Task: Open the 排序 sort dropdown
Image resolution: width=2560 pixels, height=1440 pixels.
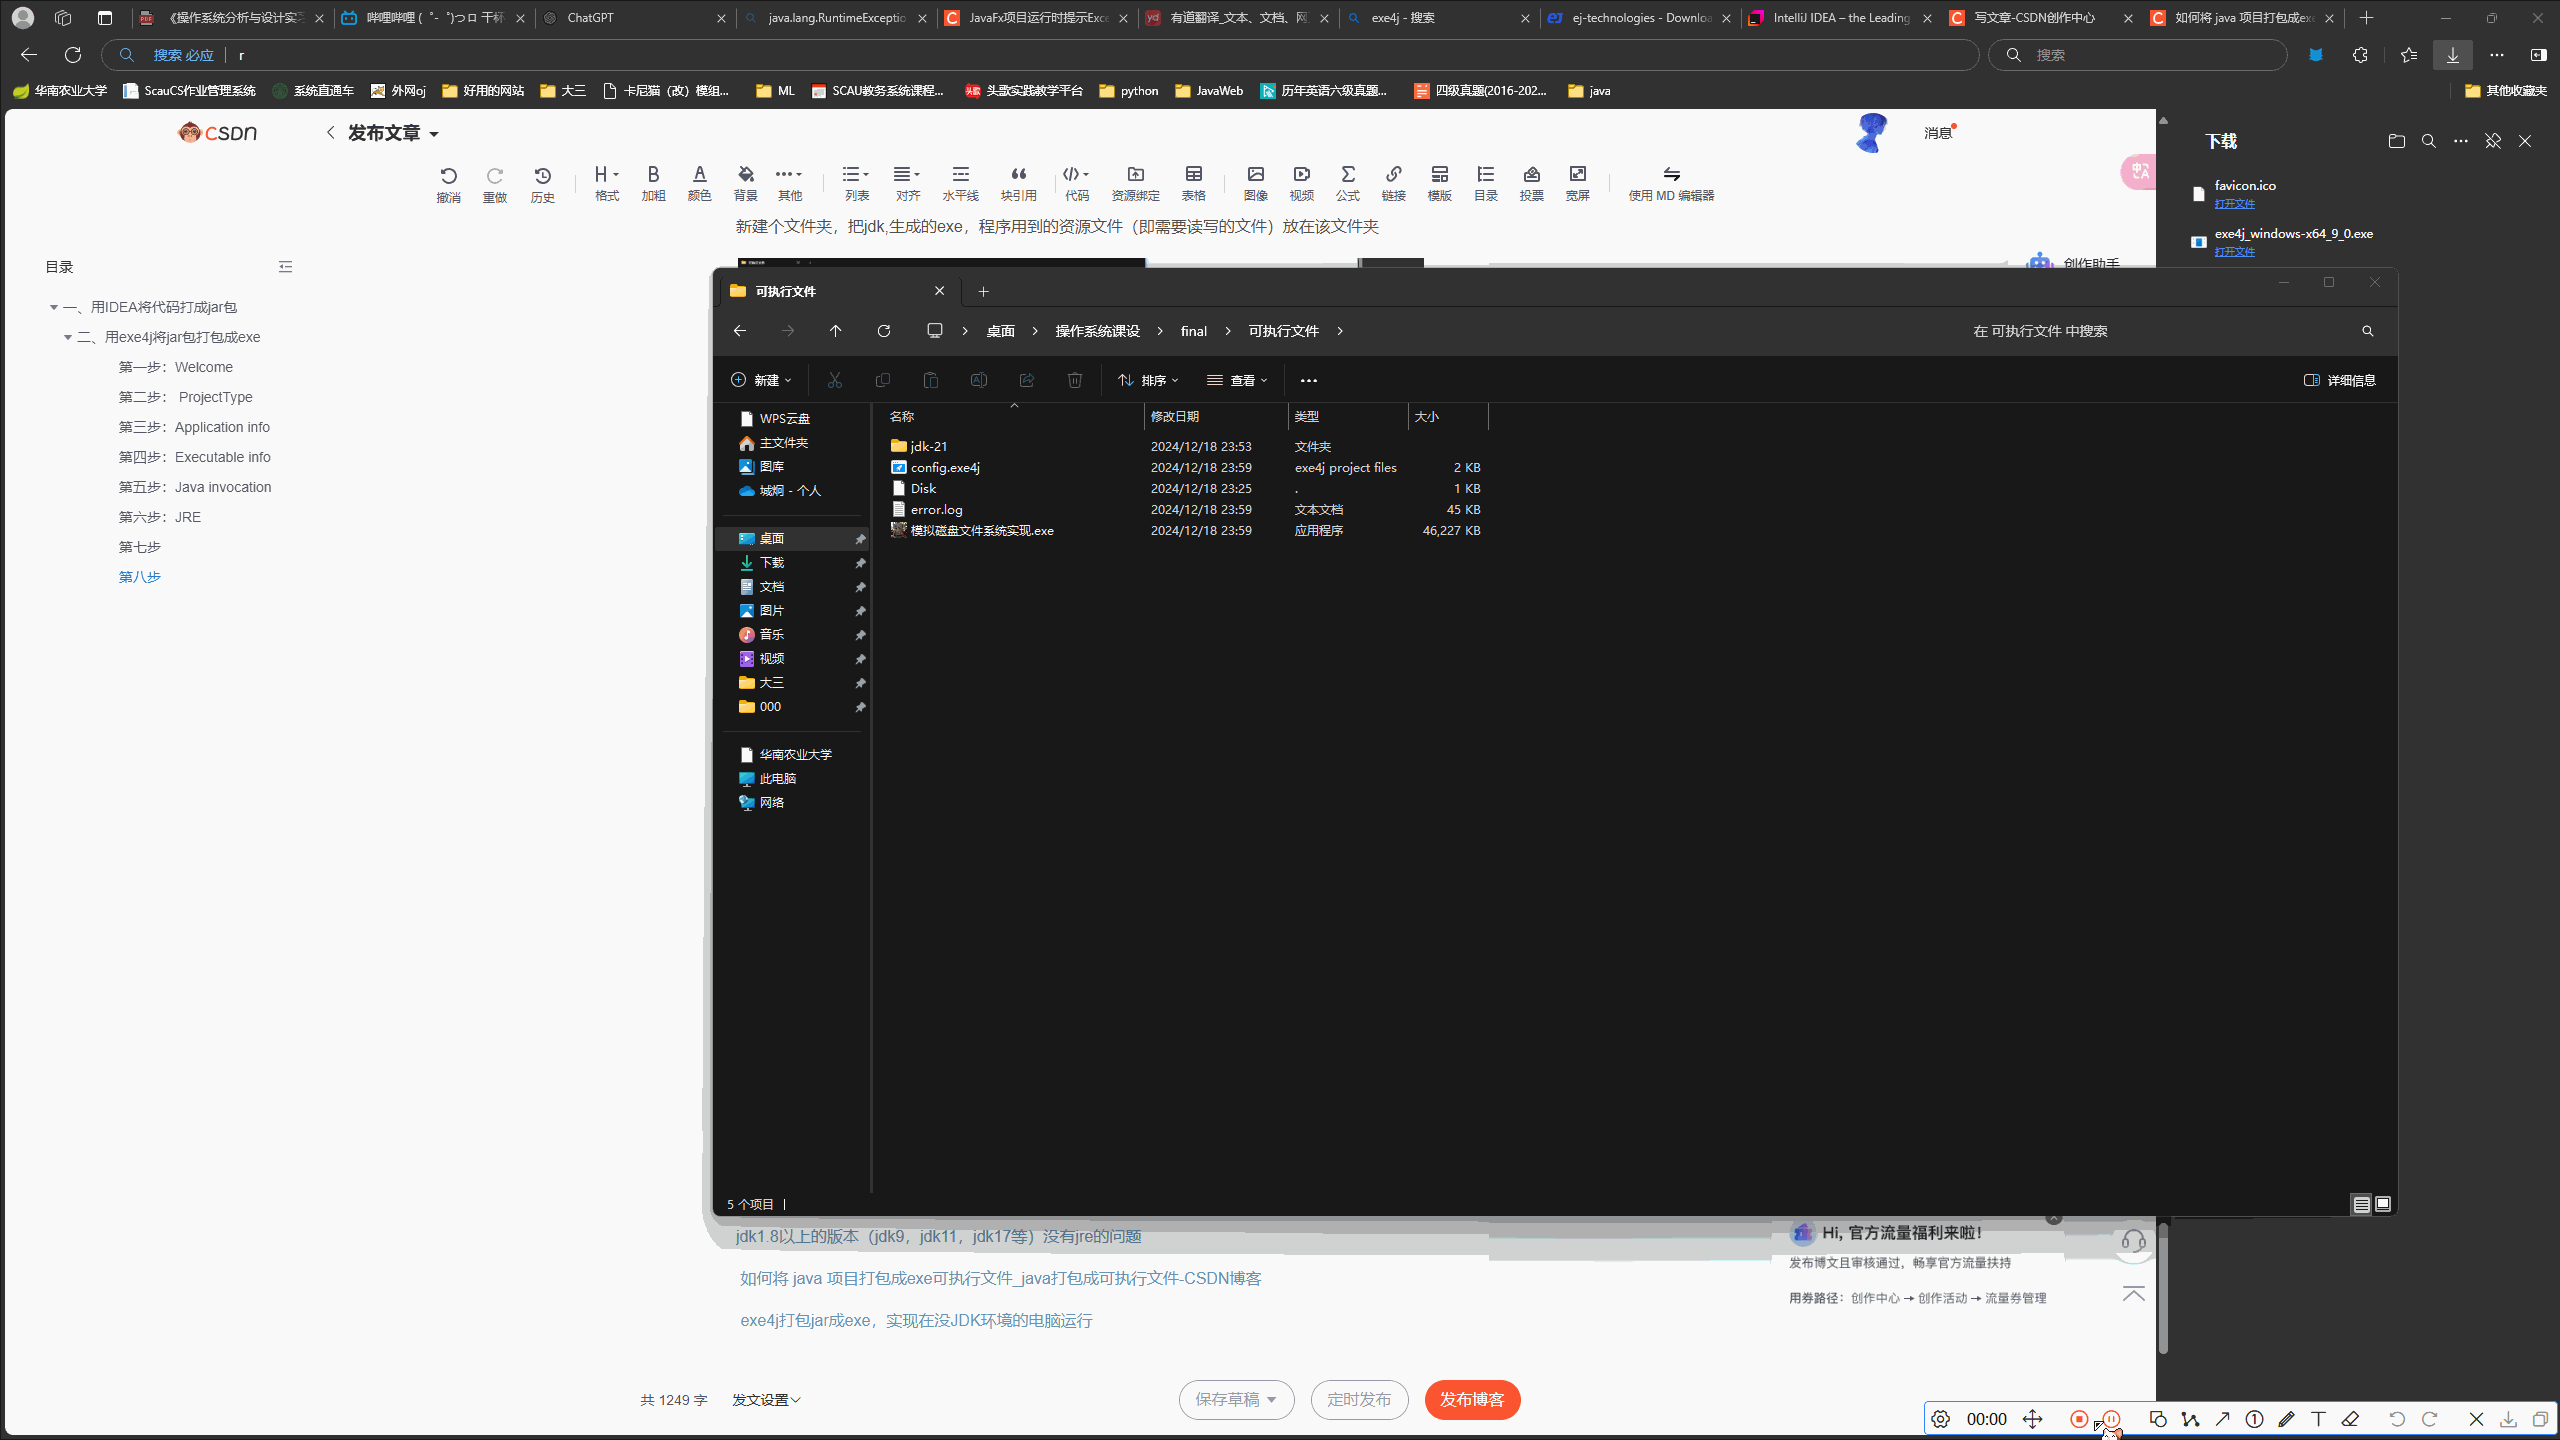Action: tap(1148, 380)
